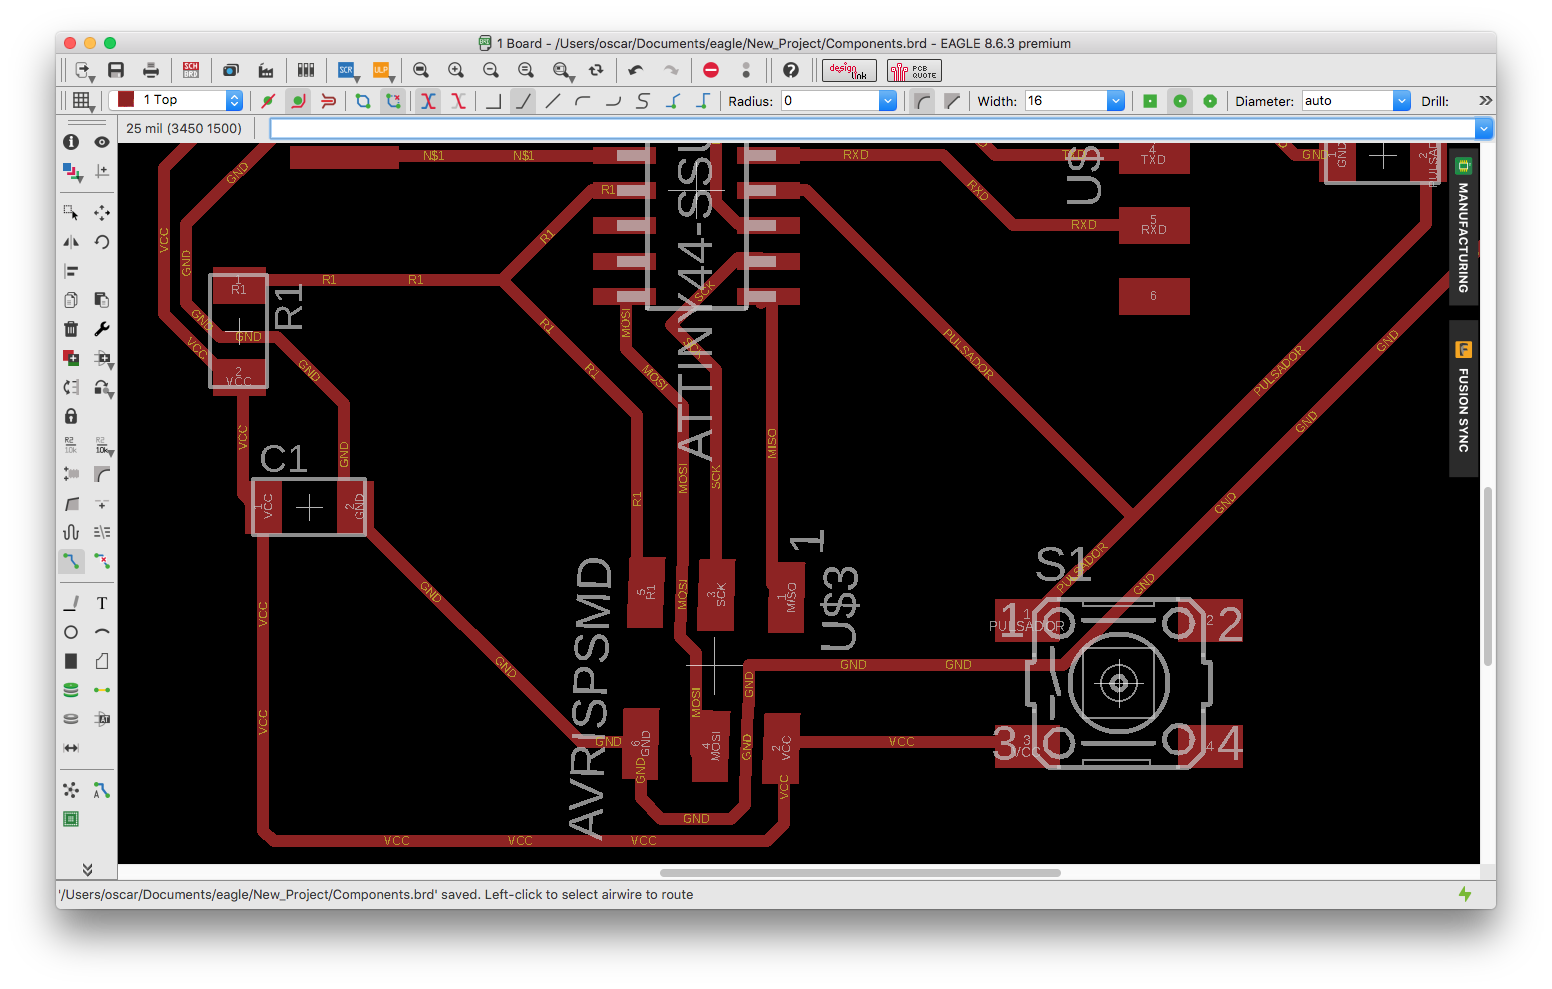Select the Via tool
The width and height of the screenshot is (1552, 989).
coord(71,690)
